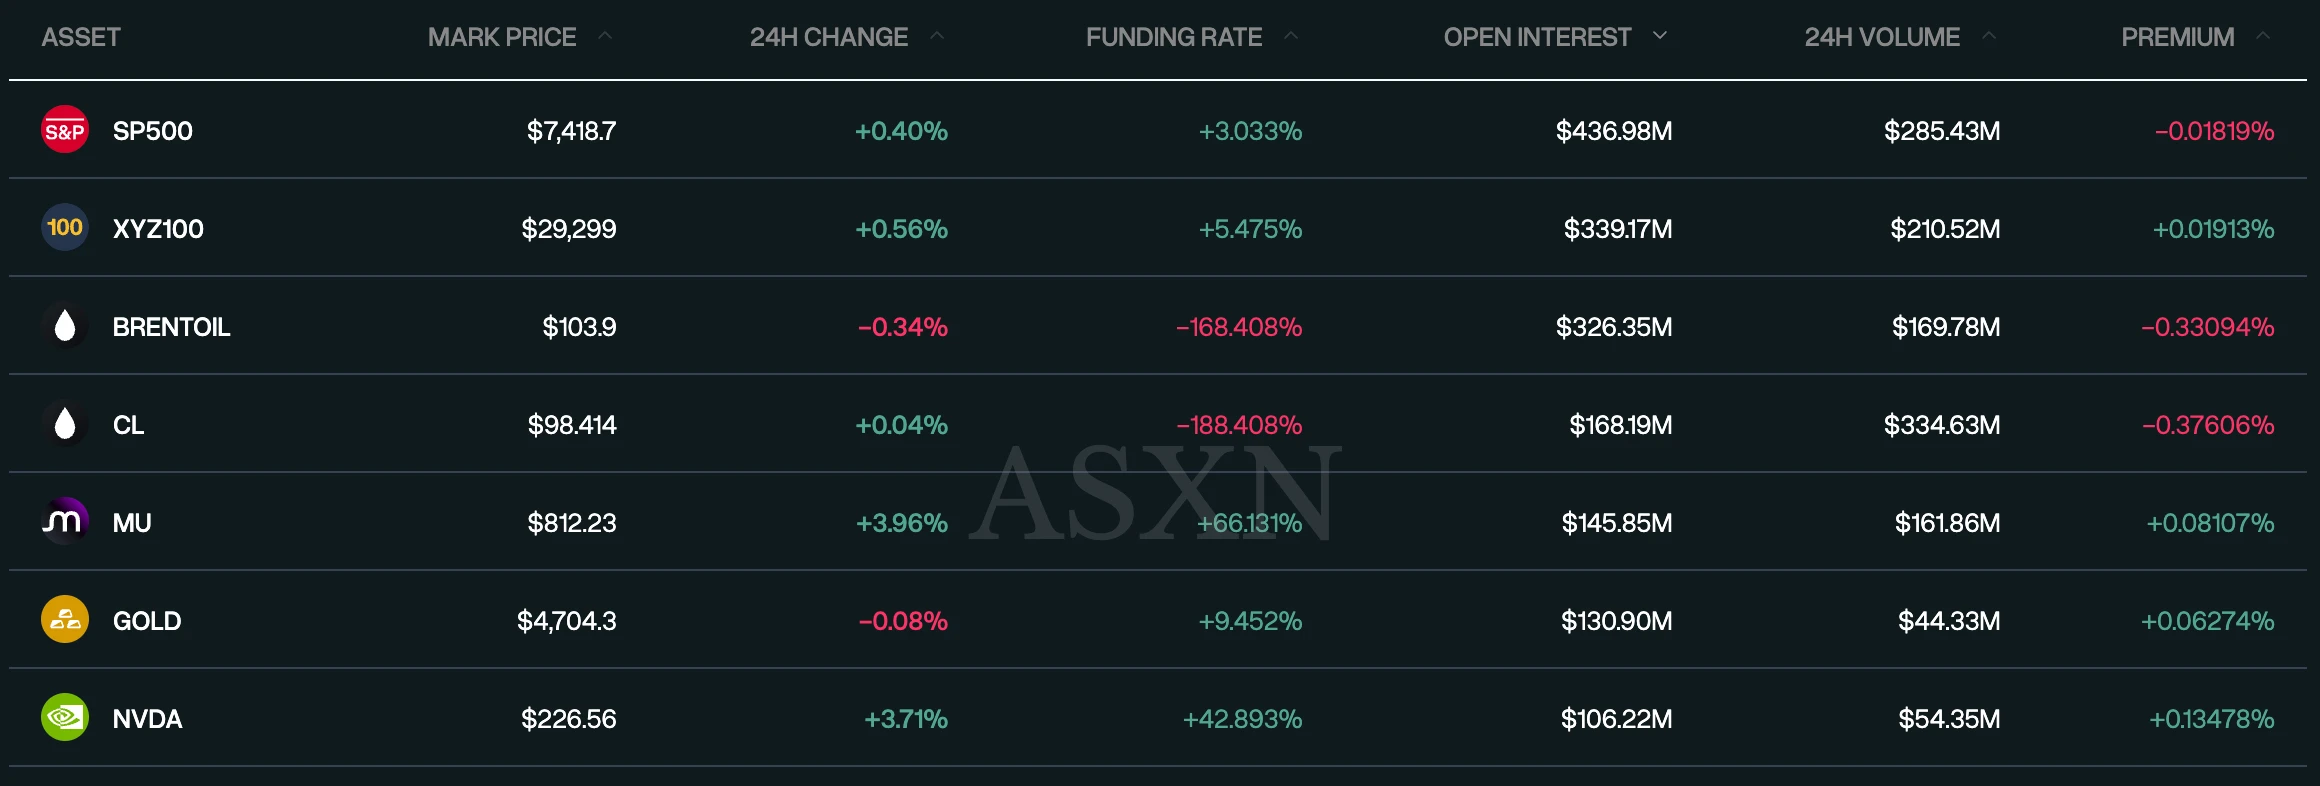Toggle Funding Rate sort arrow
The width and height of the screenshot is (2320, 786).
coord(1291,36)
